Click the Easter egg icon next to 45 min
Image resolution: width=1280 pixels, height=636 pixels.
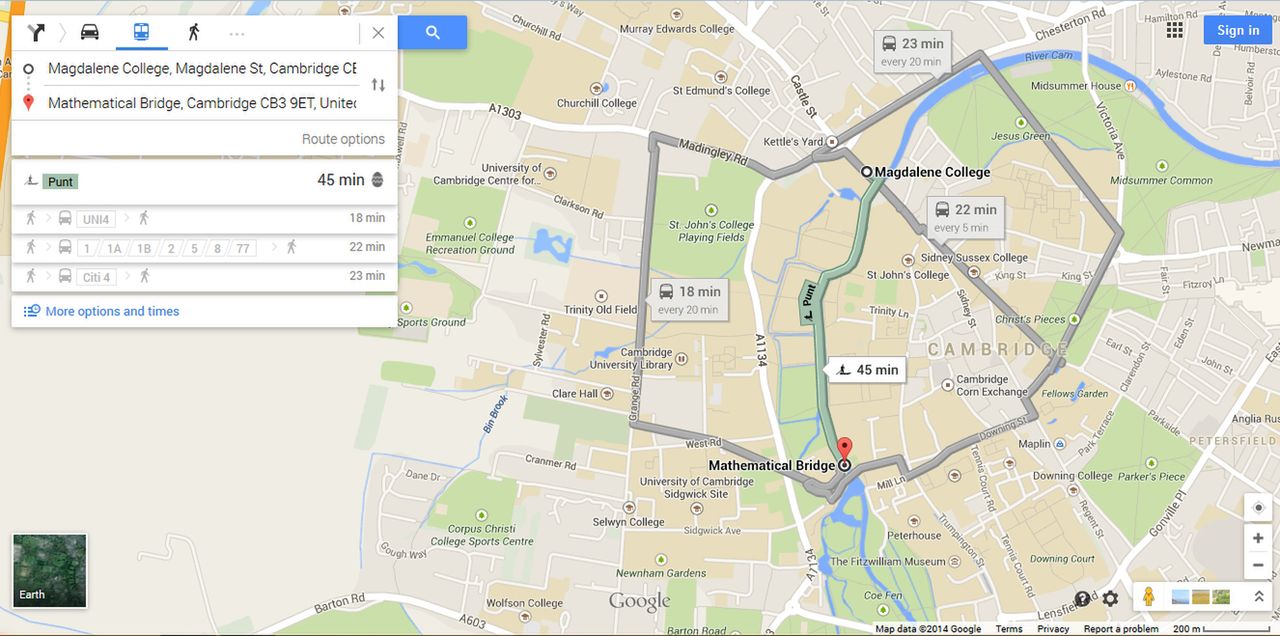coord(378,180)
